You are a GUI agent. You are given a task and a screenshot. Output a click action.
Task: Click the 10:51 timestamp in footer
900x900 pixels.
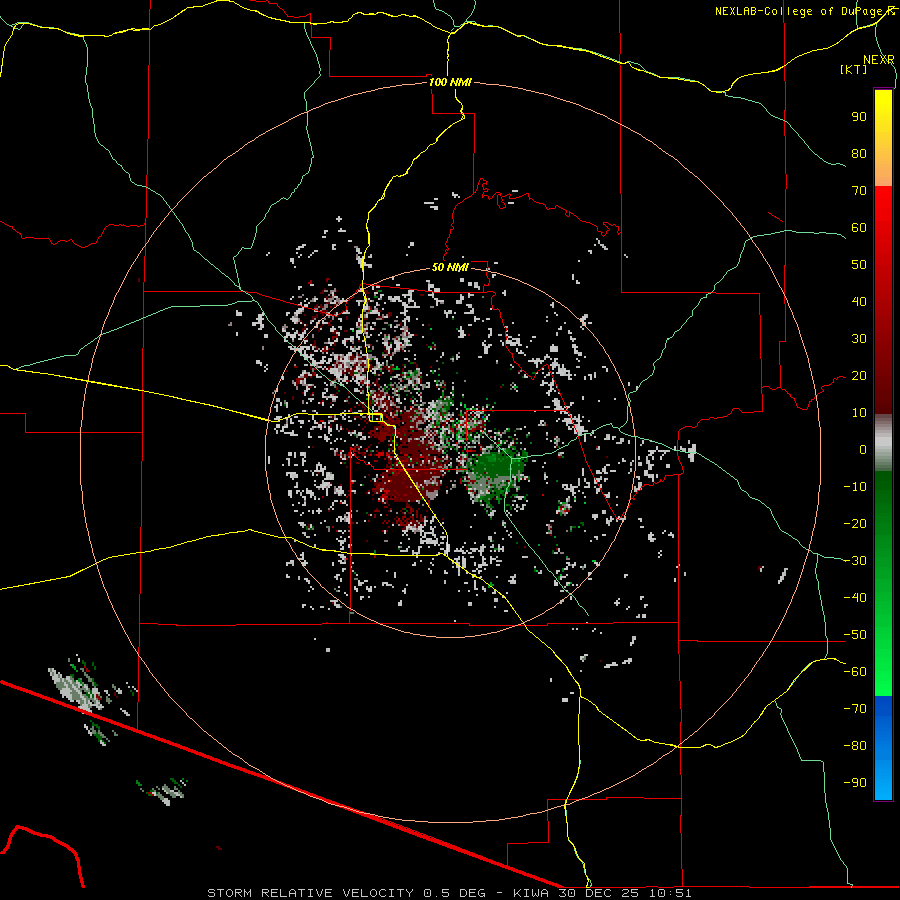(671, 893)
